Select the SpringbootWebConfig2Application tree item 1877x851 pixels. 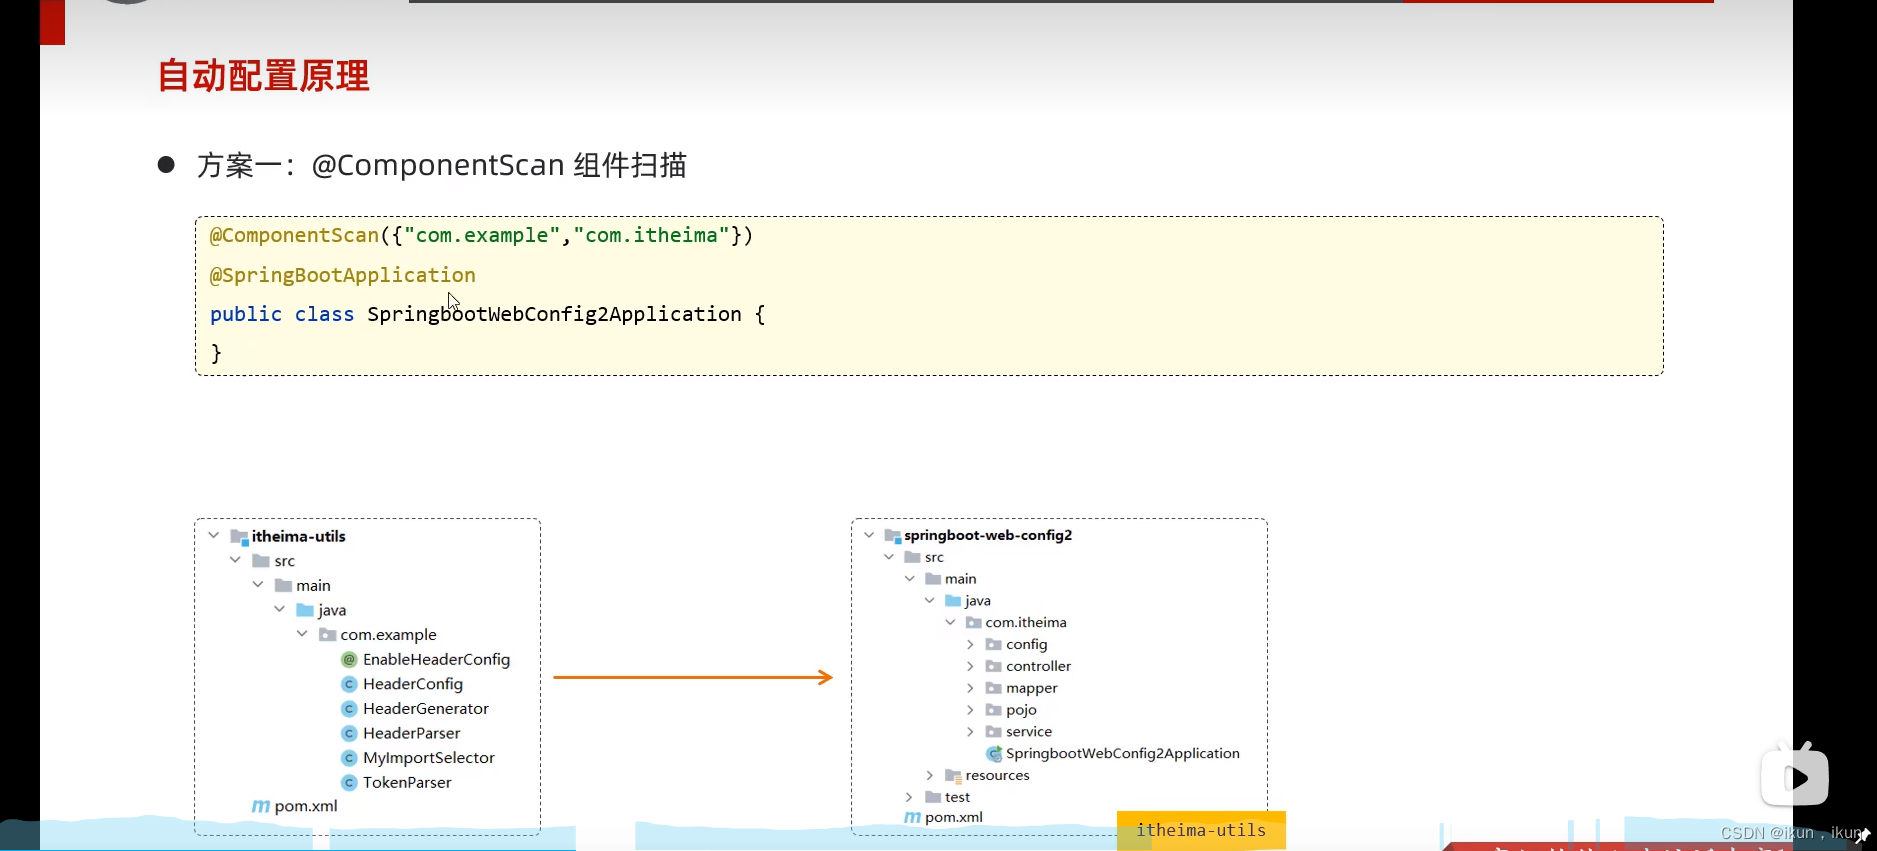click(x=1113, y=754)
